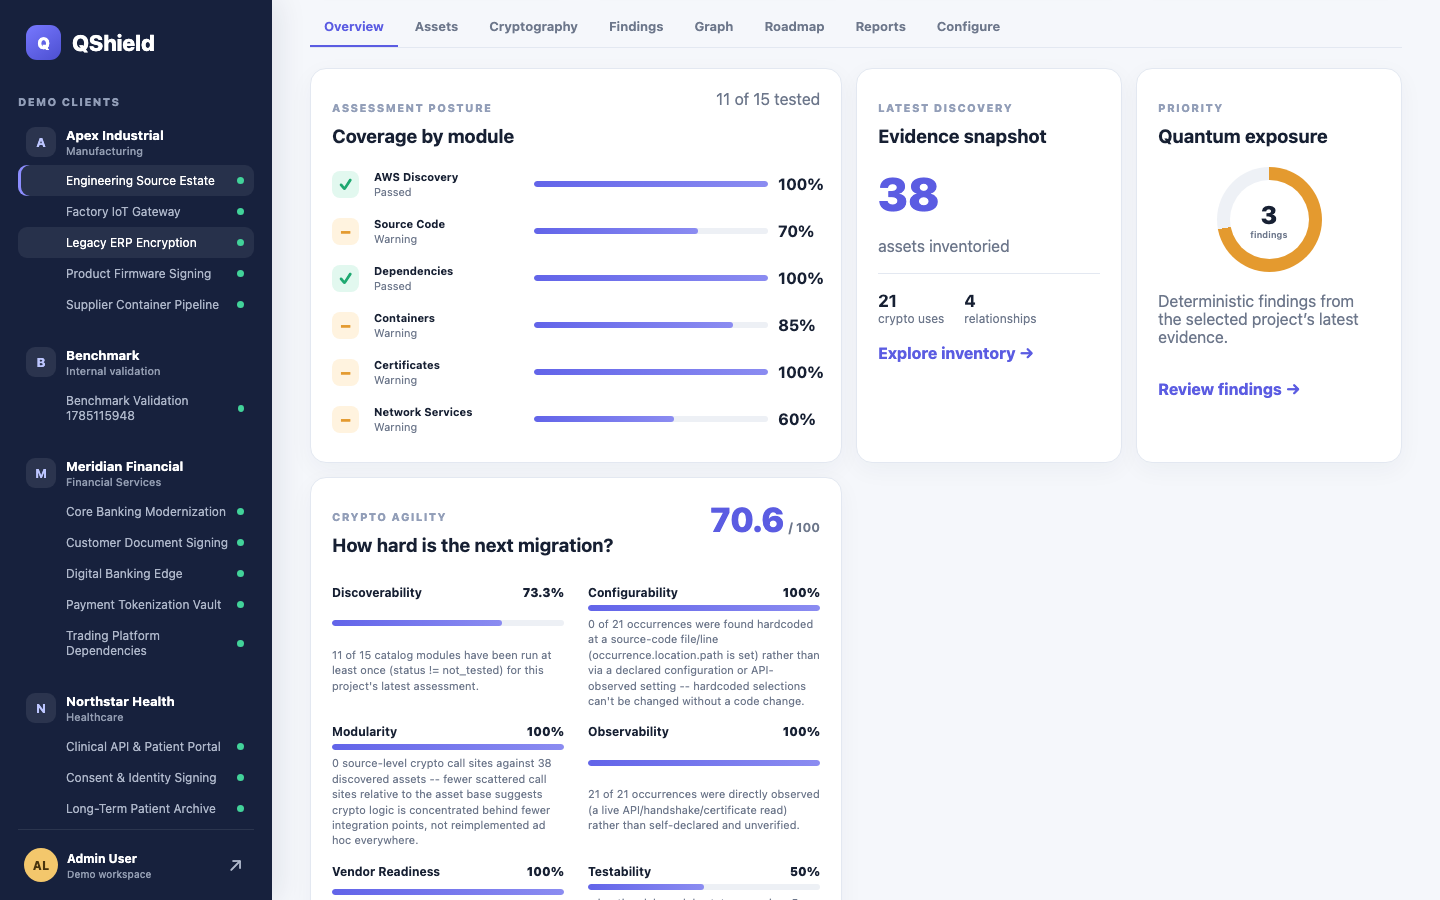Viewport: 1440px width, 900px height.
Task: Click the '11 of 15 tested' label
Action: (x=768, y=99)
